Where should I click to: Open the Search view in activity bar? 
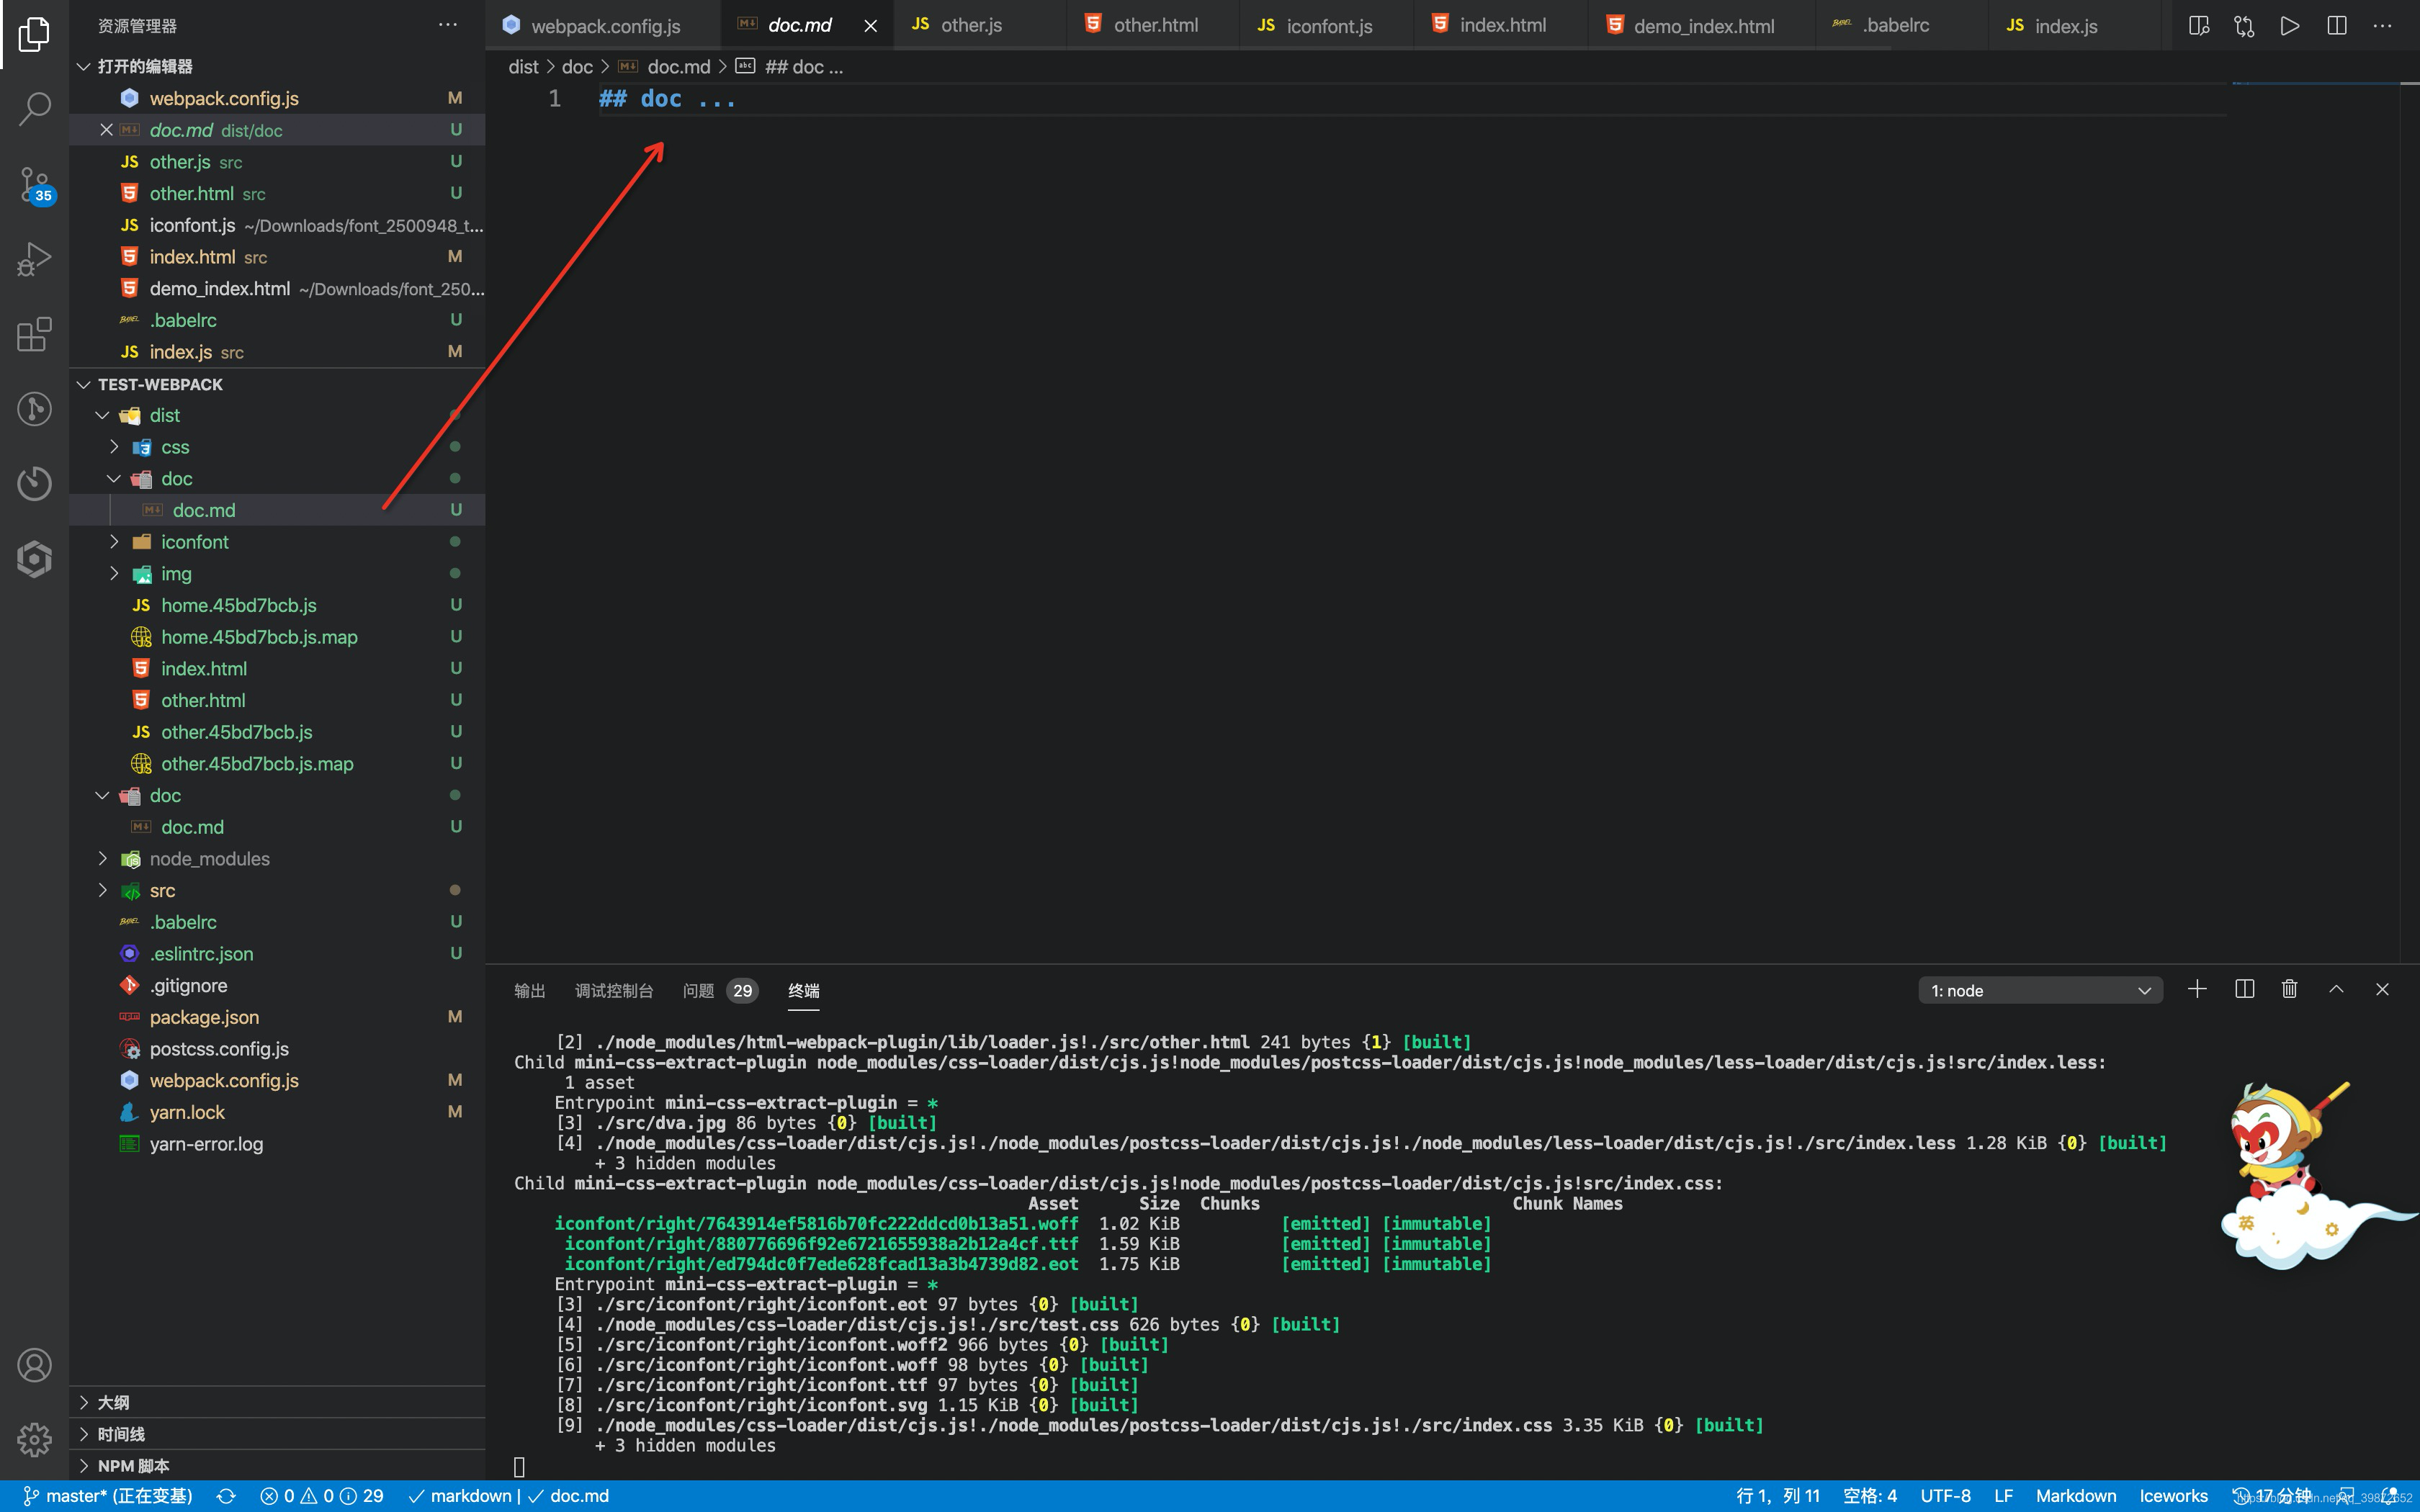34,109
